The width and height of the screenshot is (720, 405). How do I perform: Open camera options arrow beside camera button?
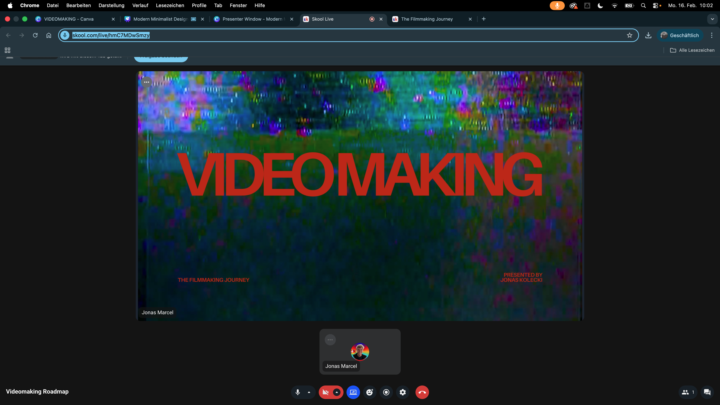coord(337,392)
